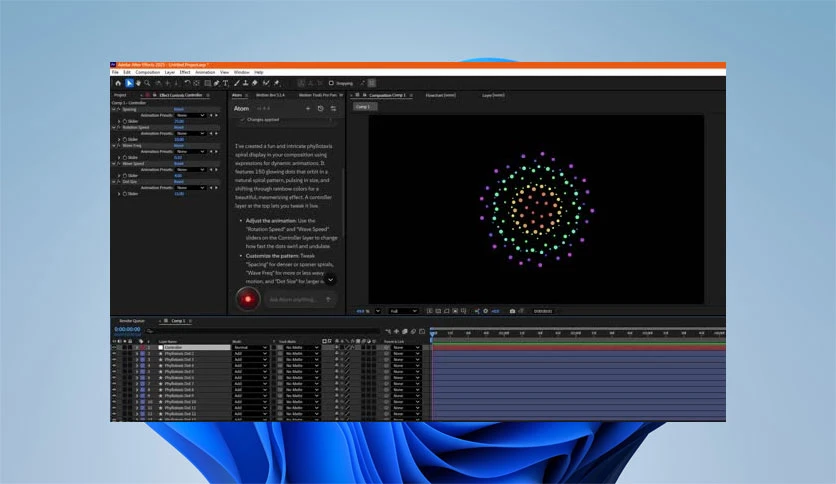Open Animation Presets dropdown for Dot Size
The height and width of the screenshot is (484, 836).
click(190, 188)
